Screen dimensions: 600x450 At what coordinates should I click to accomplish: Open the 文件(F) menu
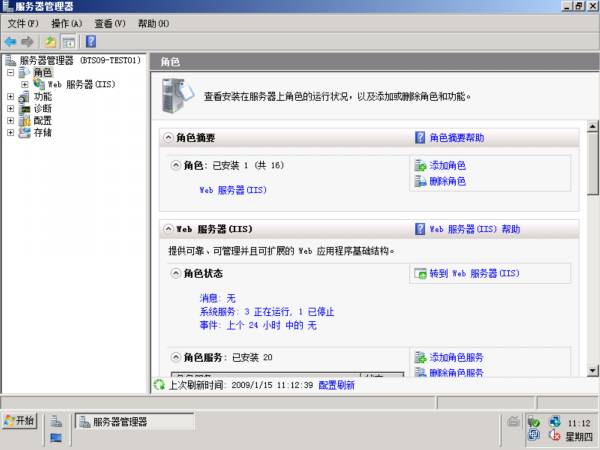[23, 24]
